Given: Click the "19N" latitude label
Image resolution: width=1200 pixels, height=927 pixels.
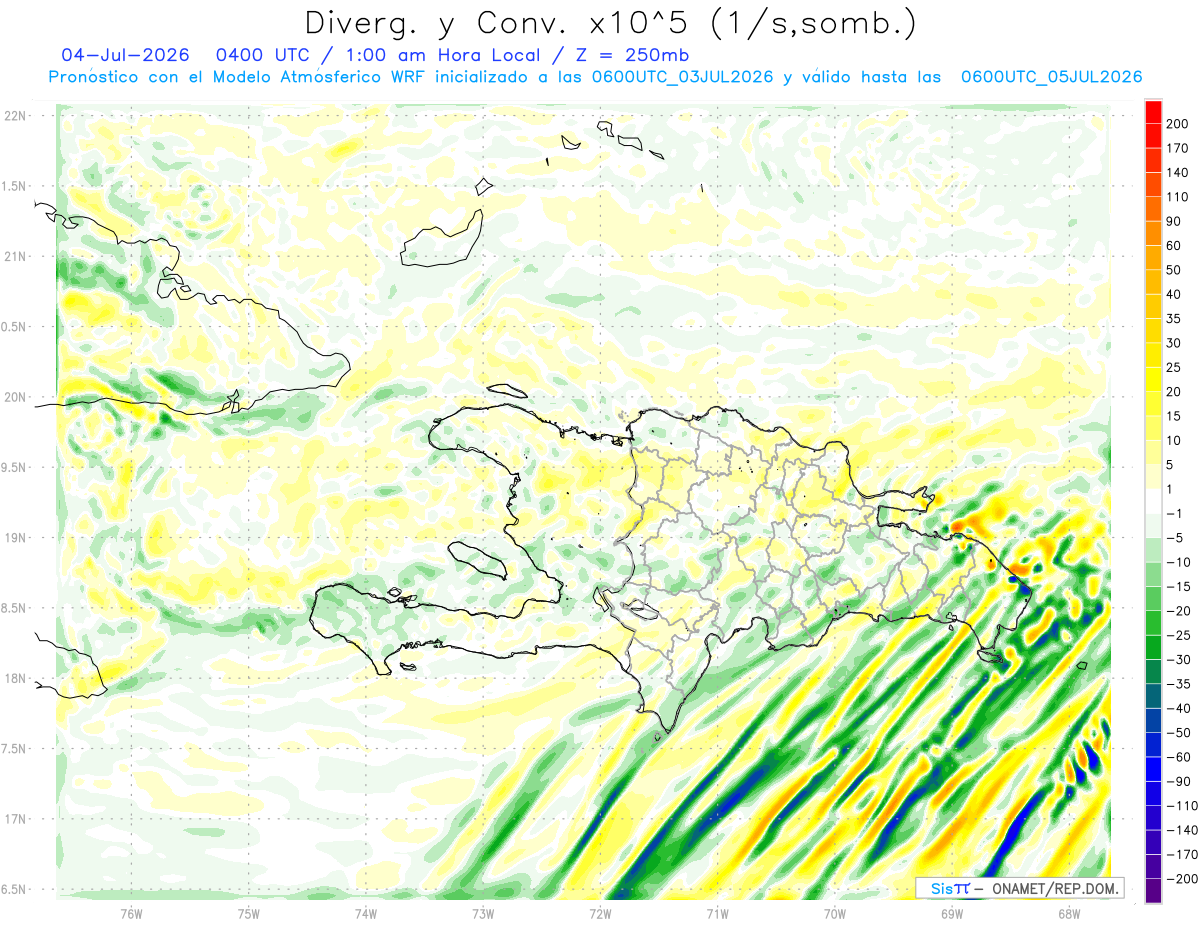Looking at the screenshot, I should point(15,538).
